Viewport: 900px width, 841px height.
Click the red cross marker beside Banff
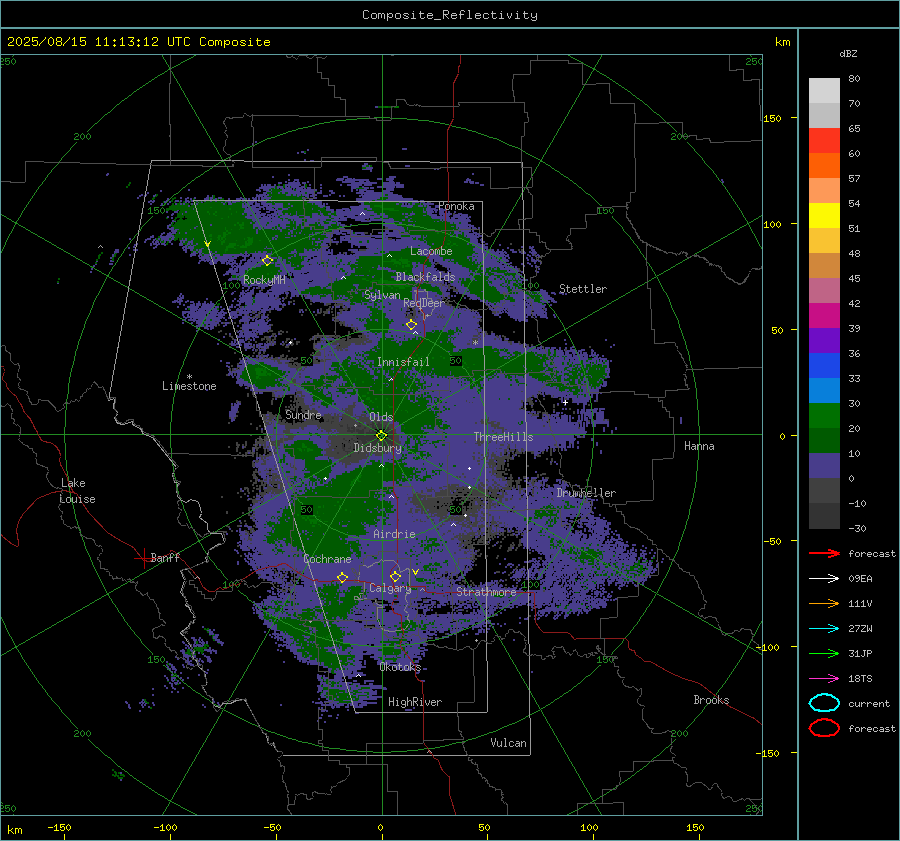[143, 557]
